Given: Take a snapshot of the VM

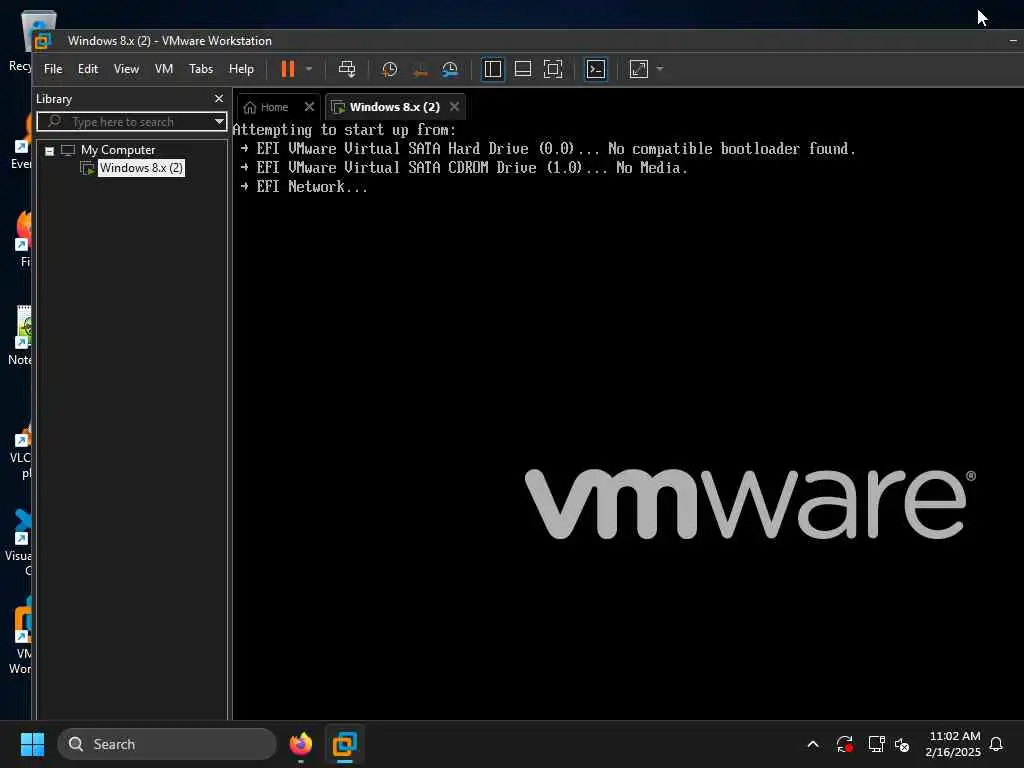Looking at the screenshot, I should click(389, 69).
